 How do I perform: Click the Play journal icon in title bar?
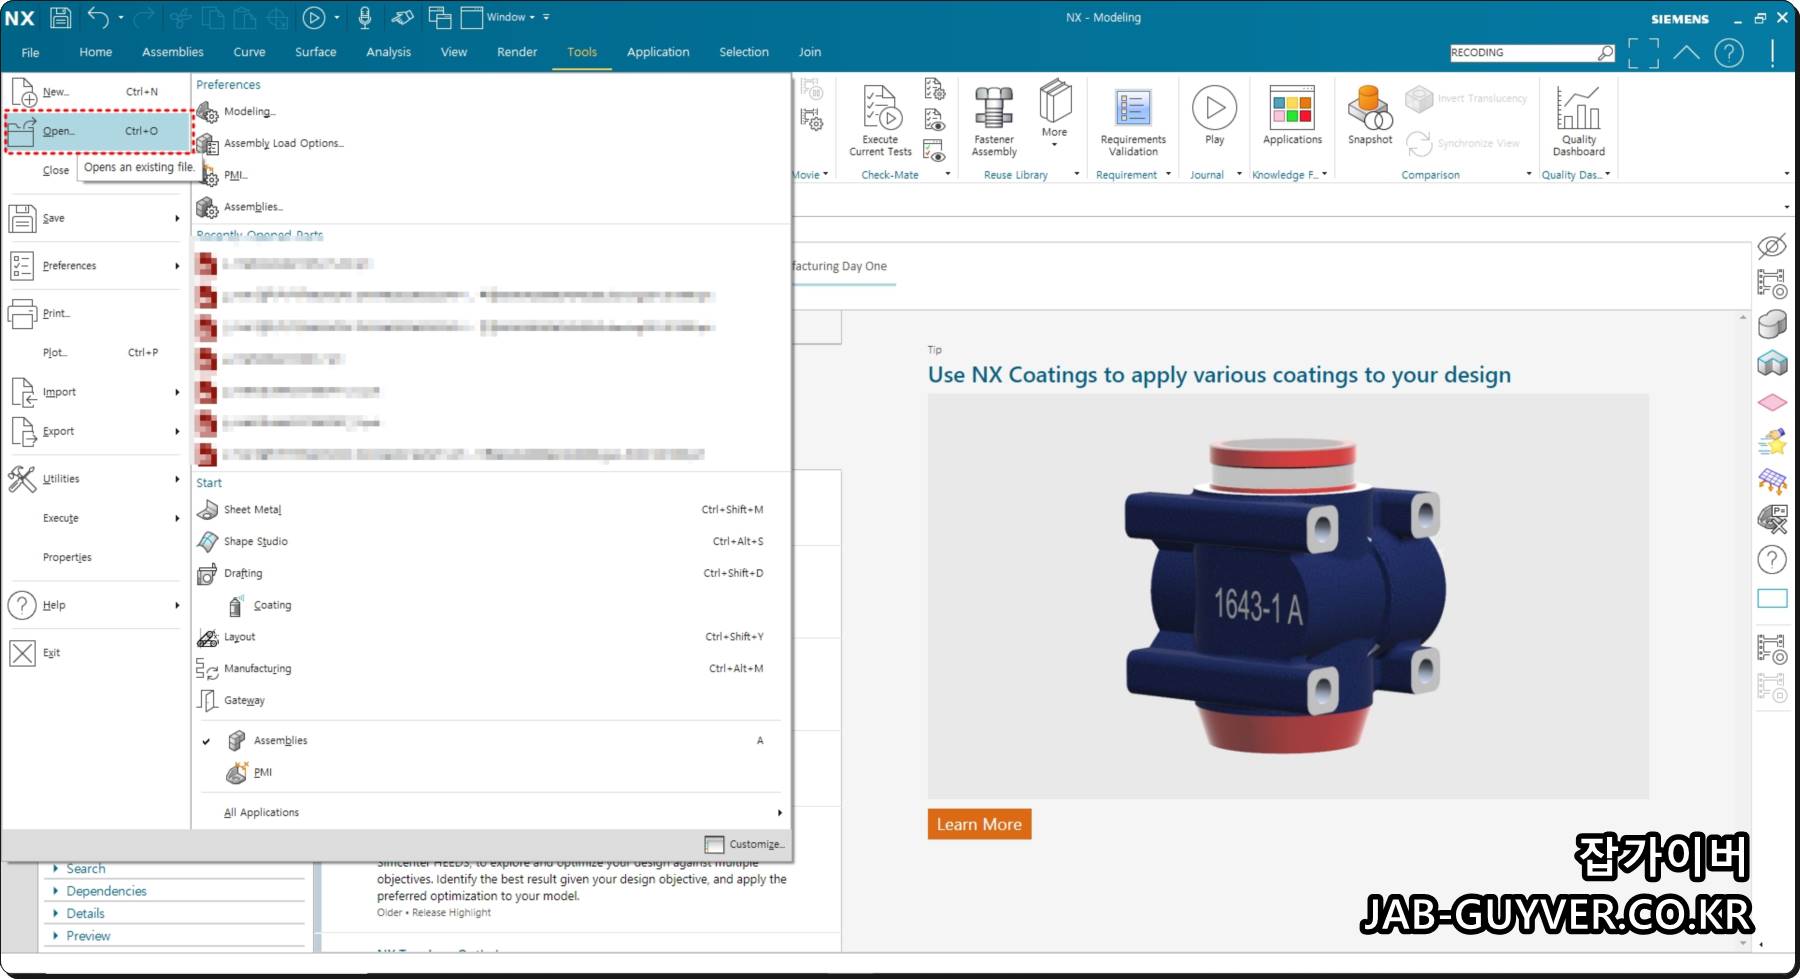[x=314, y=17]
